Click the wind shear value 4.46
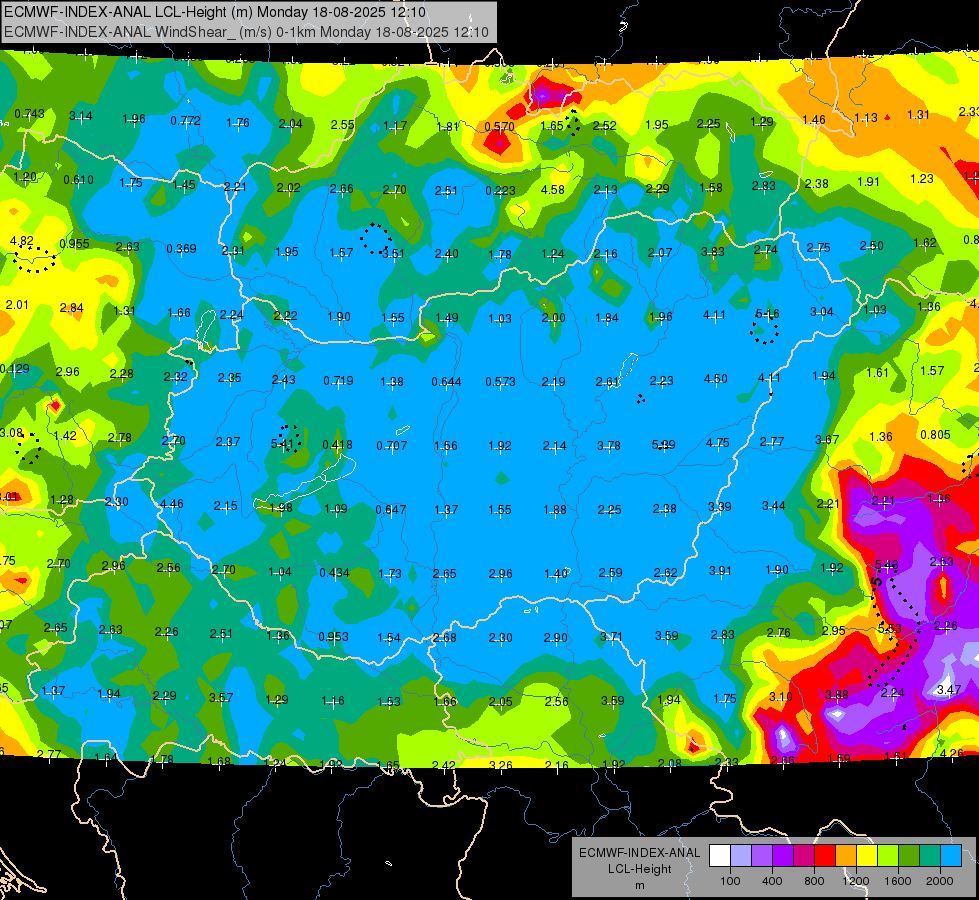This screenshot has width=979, height=900. coord(172,503)
